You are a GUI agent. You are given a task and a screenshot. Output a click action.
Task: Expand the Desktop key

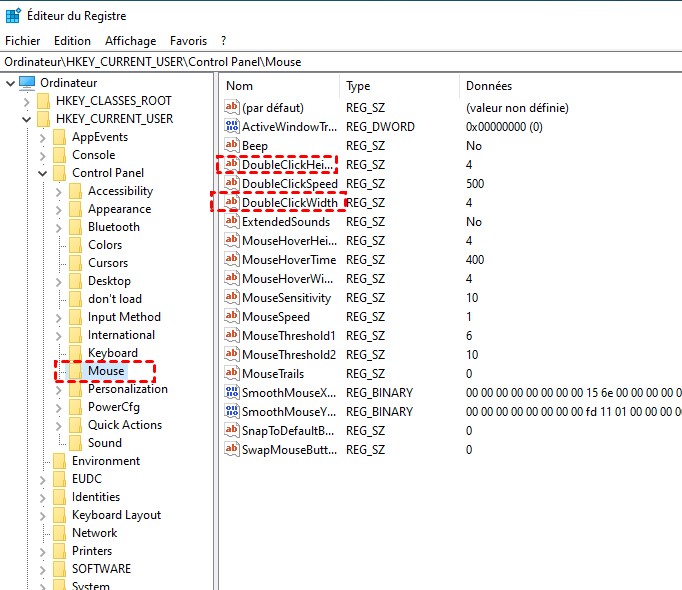(x=59, y=282)
